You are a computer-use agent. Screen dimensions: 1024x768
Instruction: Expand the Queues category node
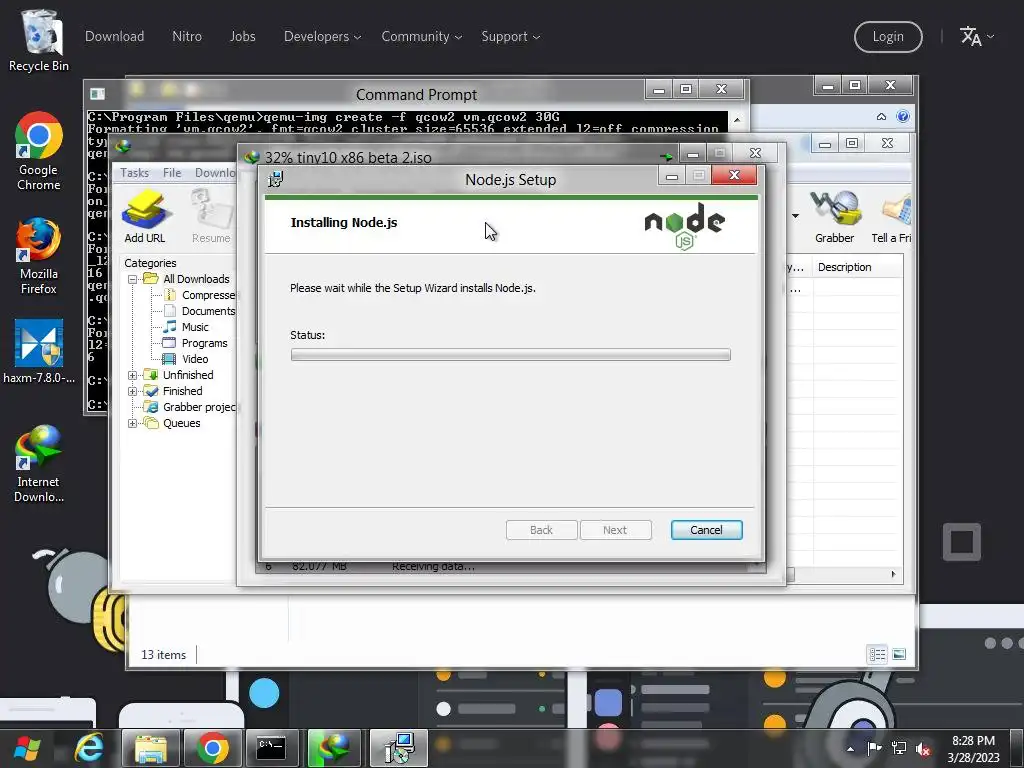[133, 423]
